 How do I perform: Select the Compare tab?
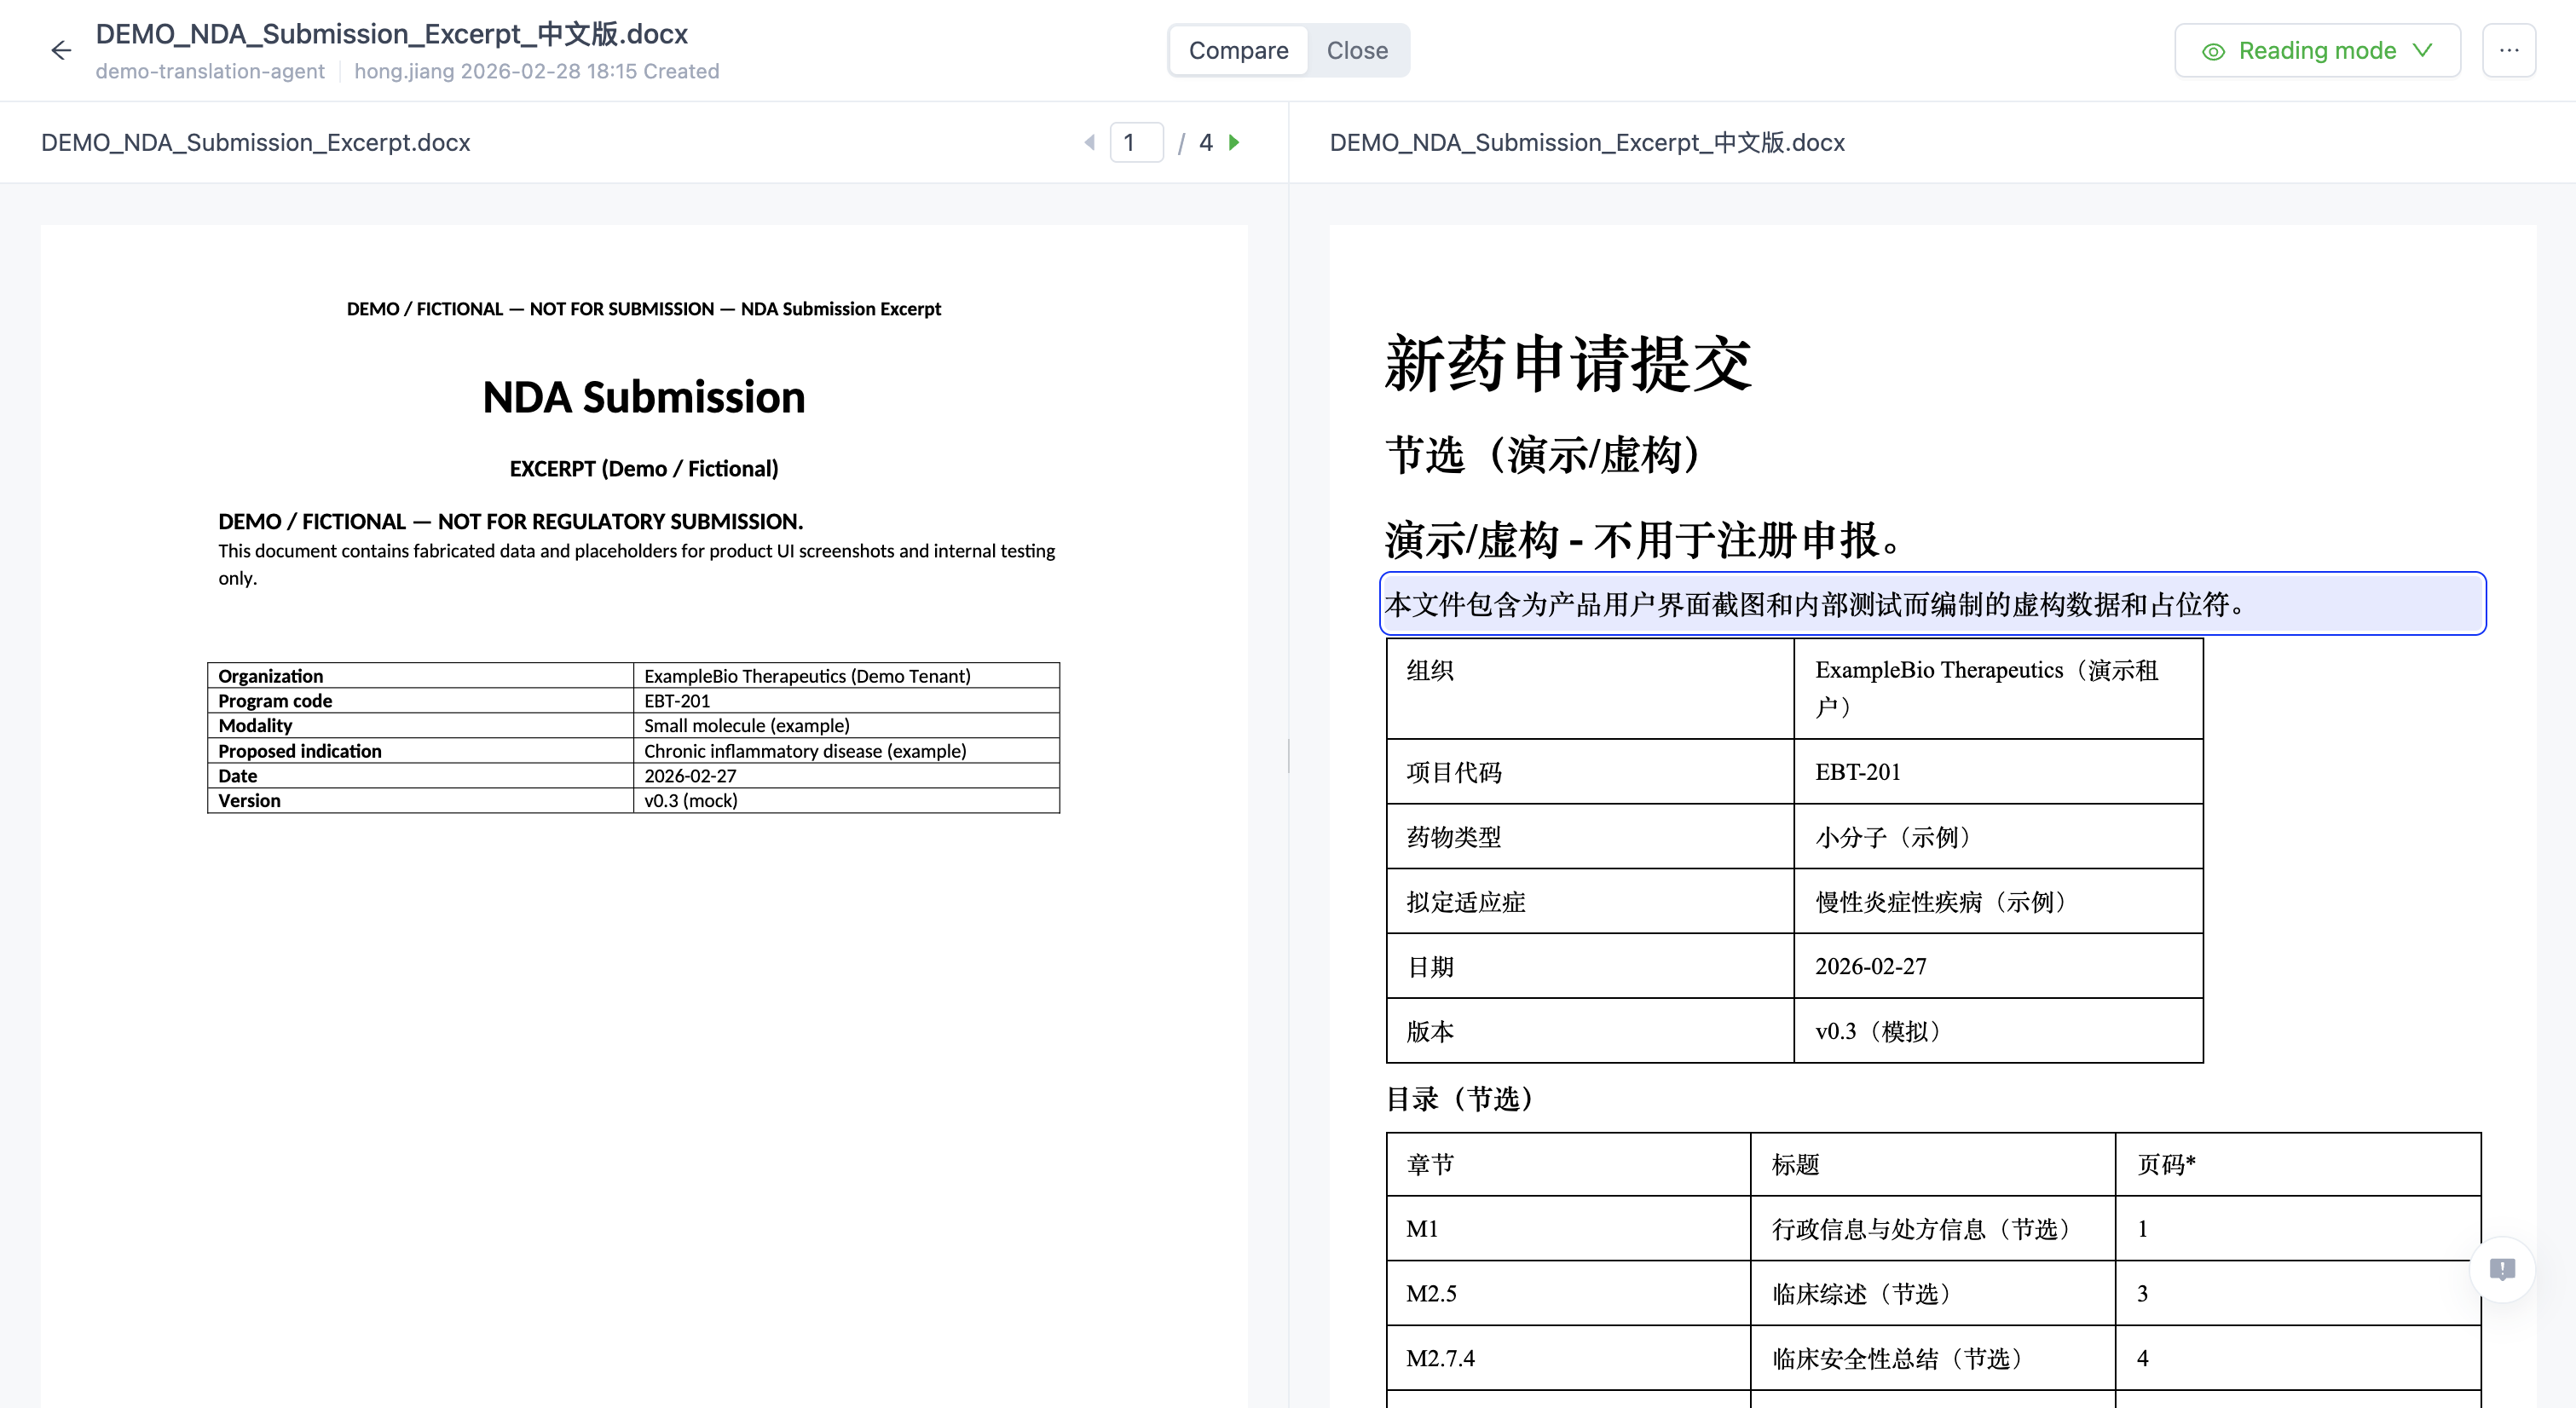coord(1238,50)
